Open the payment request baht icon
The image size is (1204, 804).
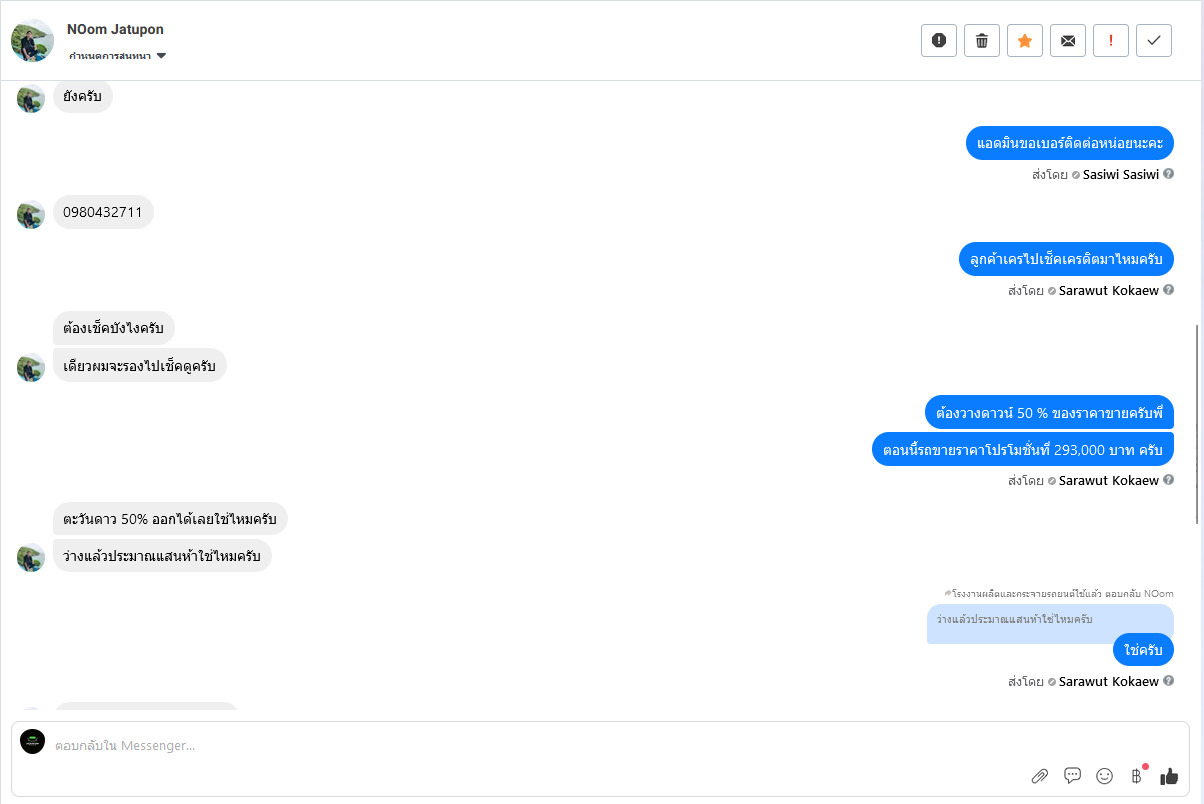coord(1136,776)
